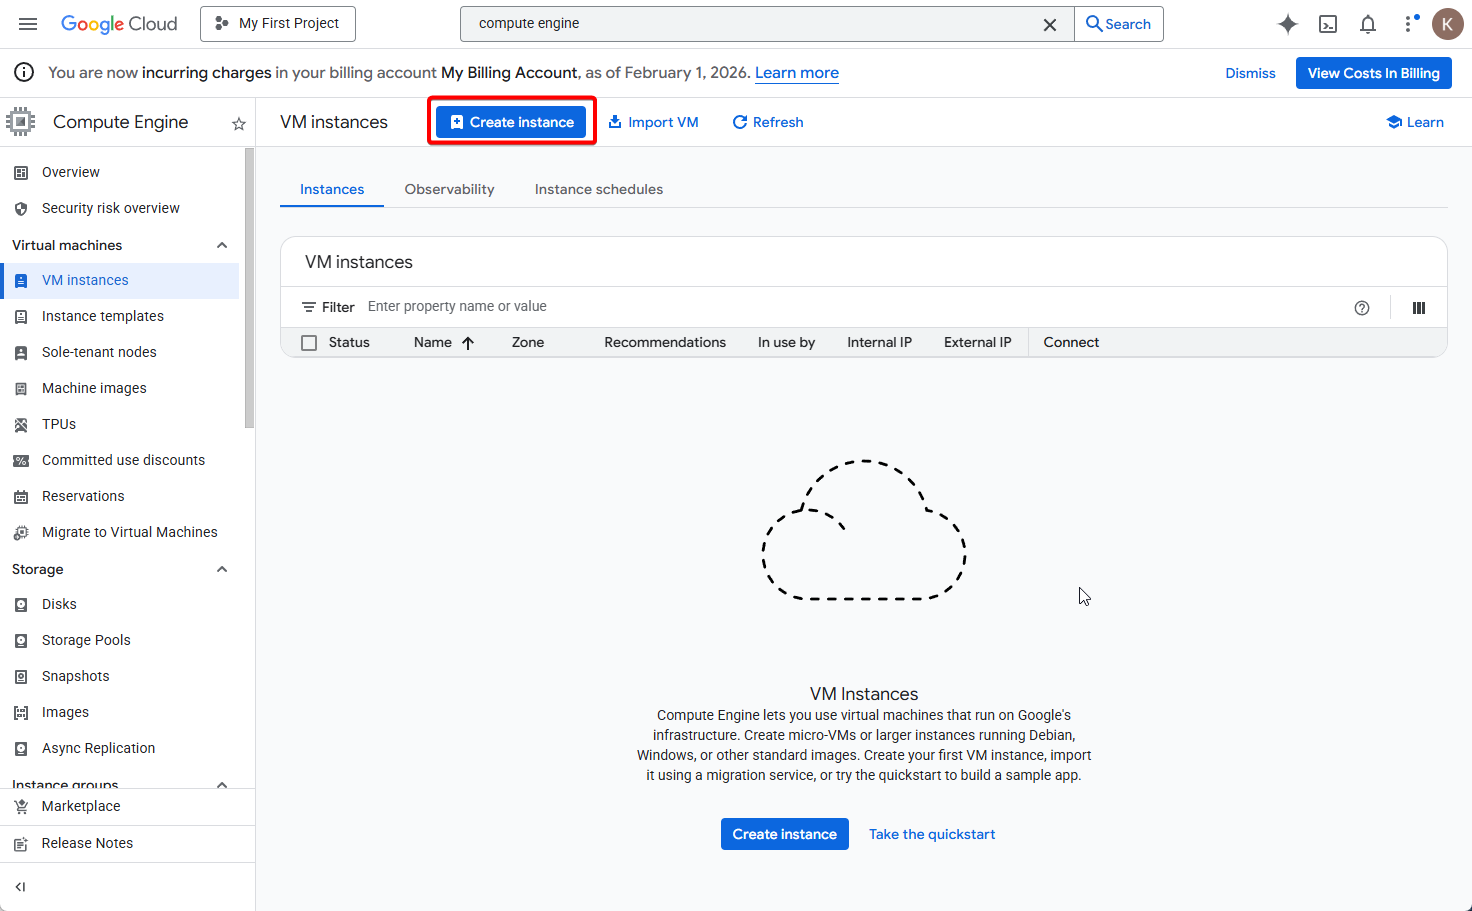Click the Google Cloud logo
This screenshot has height=911, width=1472.
pos(119,24)
